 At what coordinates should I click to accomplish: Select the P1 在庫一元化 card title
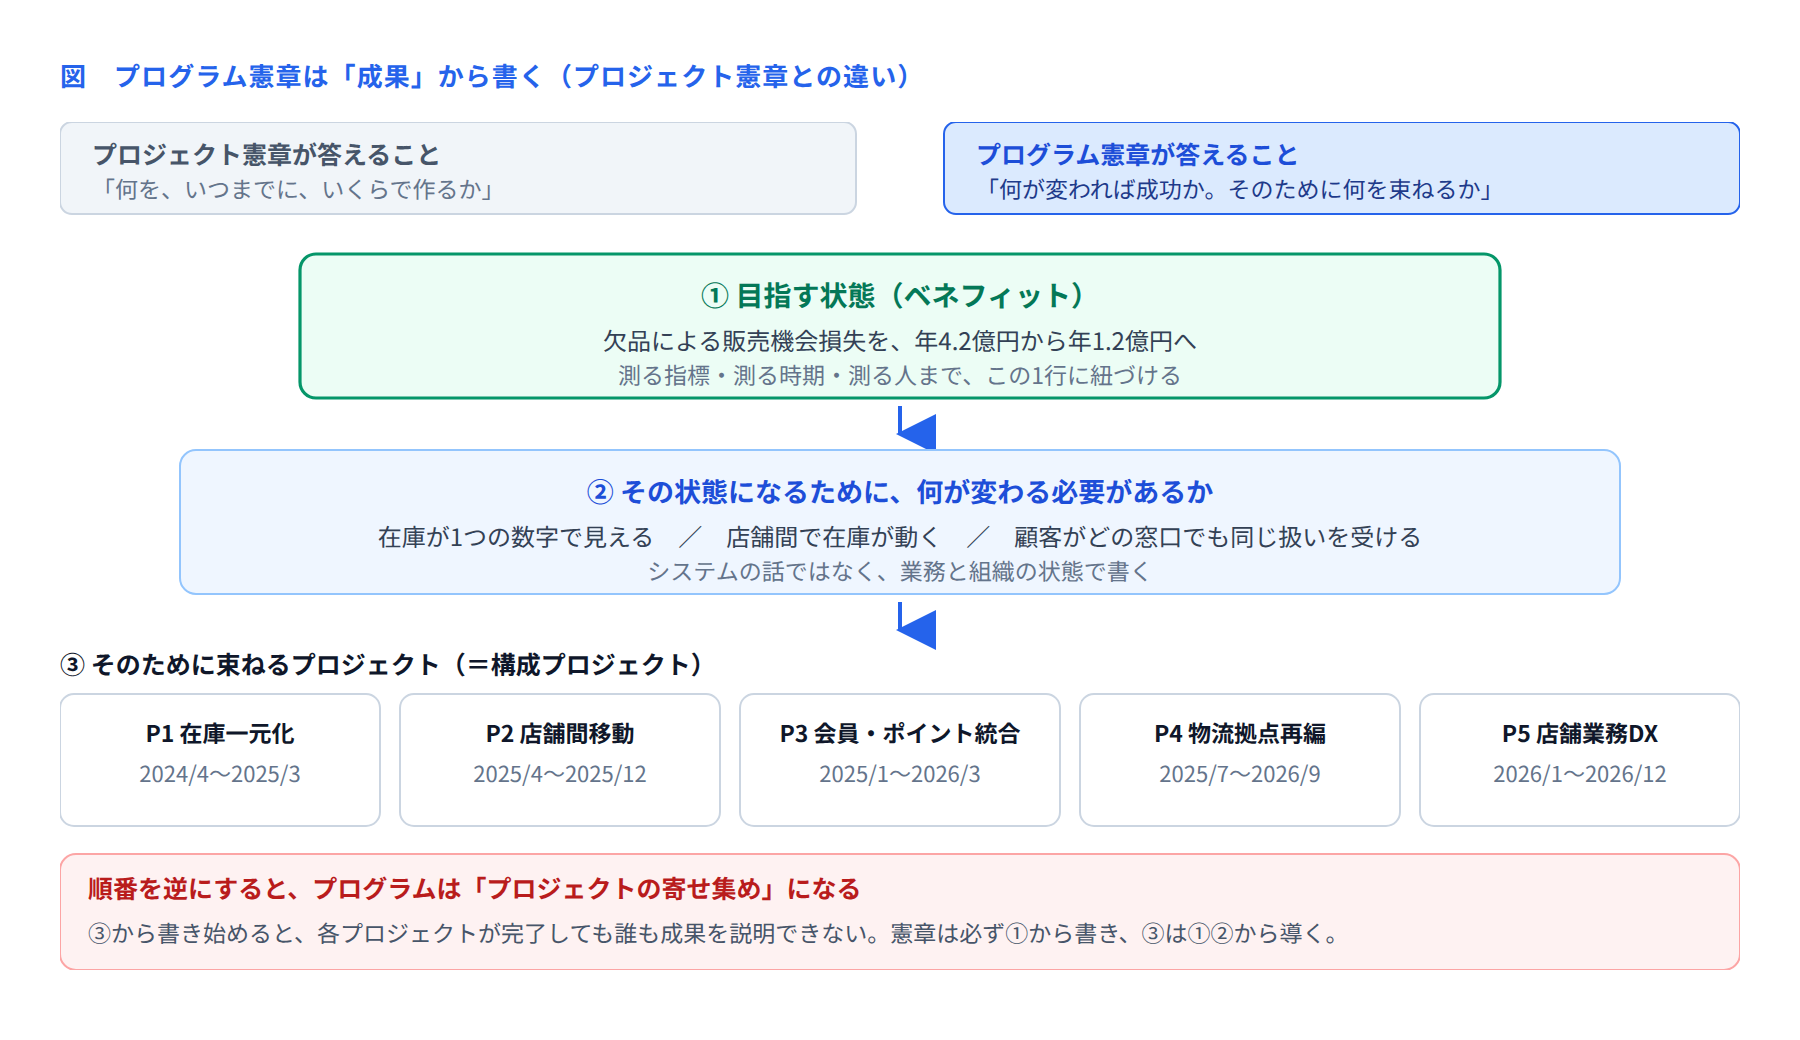point(220,734)
